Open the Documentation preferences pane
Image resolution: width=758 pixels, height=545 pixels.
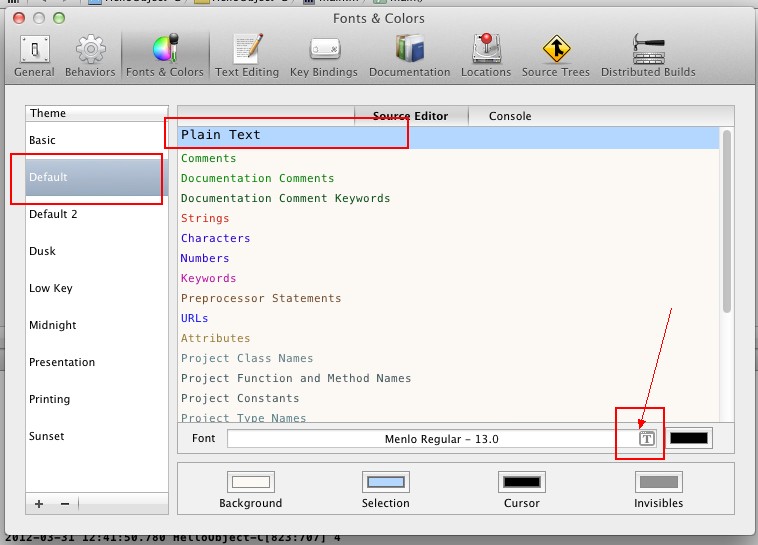(409, 56)
